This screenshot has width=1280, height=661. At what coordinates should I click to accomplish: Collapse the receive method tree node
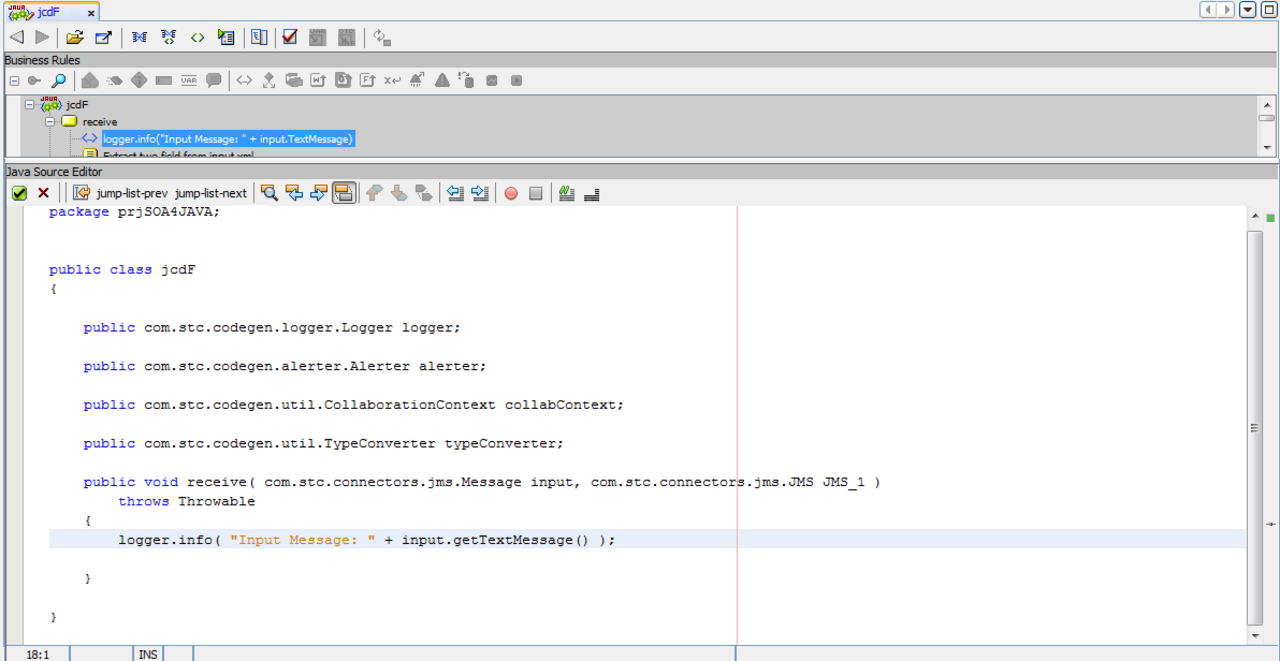[x=49, y=121]
